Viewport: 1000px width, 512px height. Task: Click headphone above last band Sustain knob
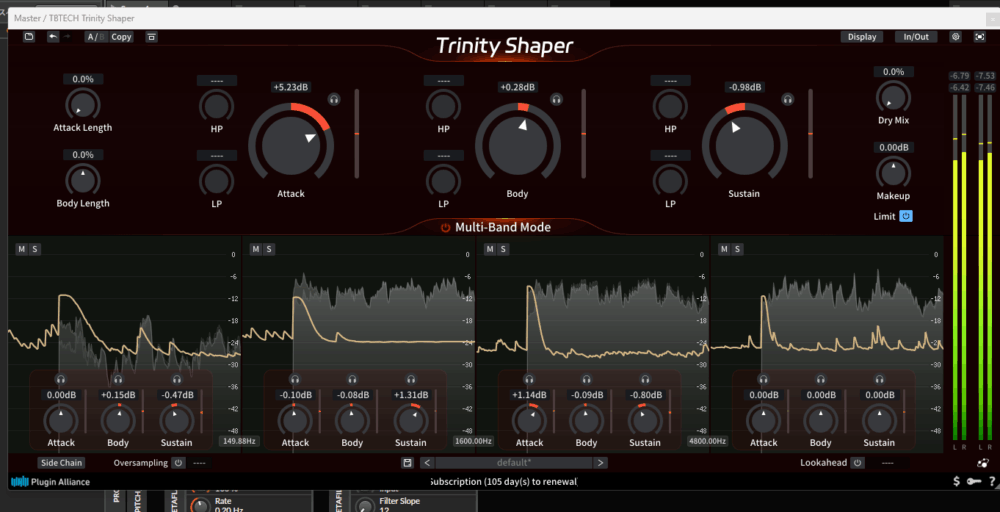click(x=879, y=379)
